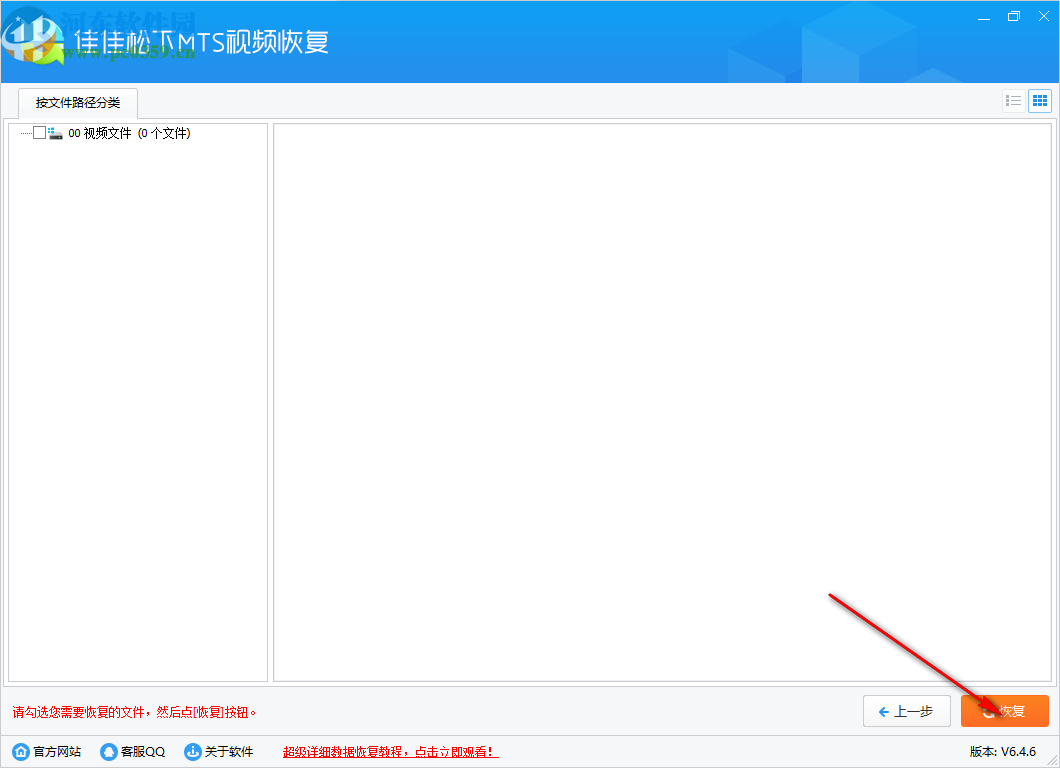
Task: Select the 00 视频文件 tree item
Action: (101, 132)
